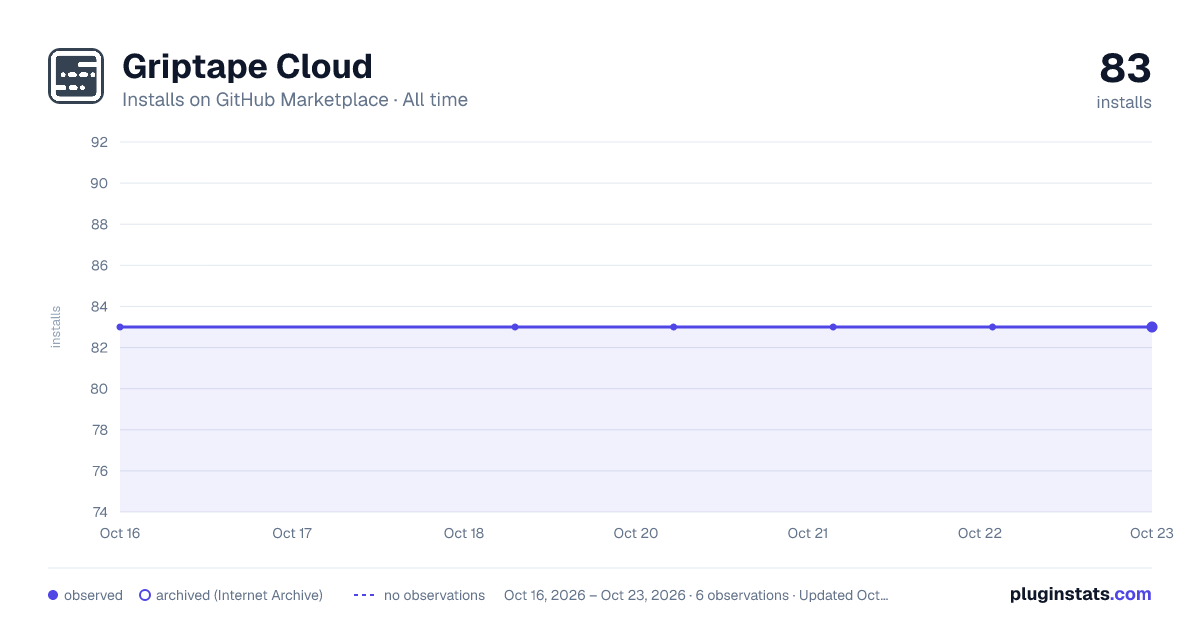Viewport: 1200px width, 630px height.
Task: Select the large Oct 23 end data point
Action: pyautogui.click(x=1152, y=327)
